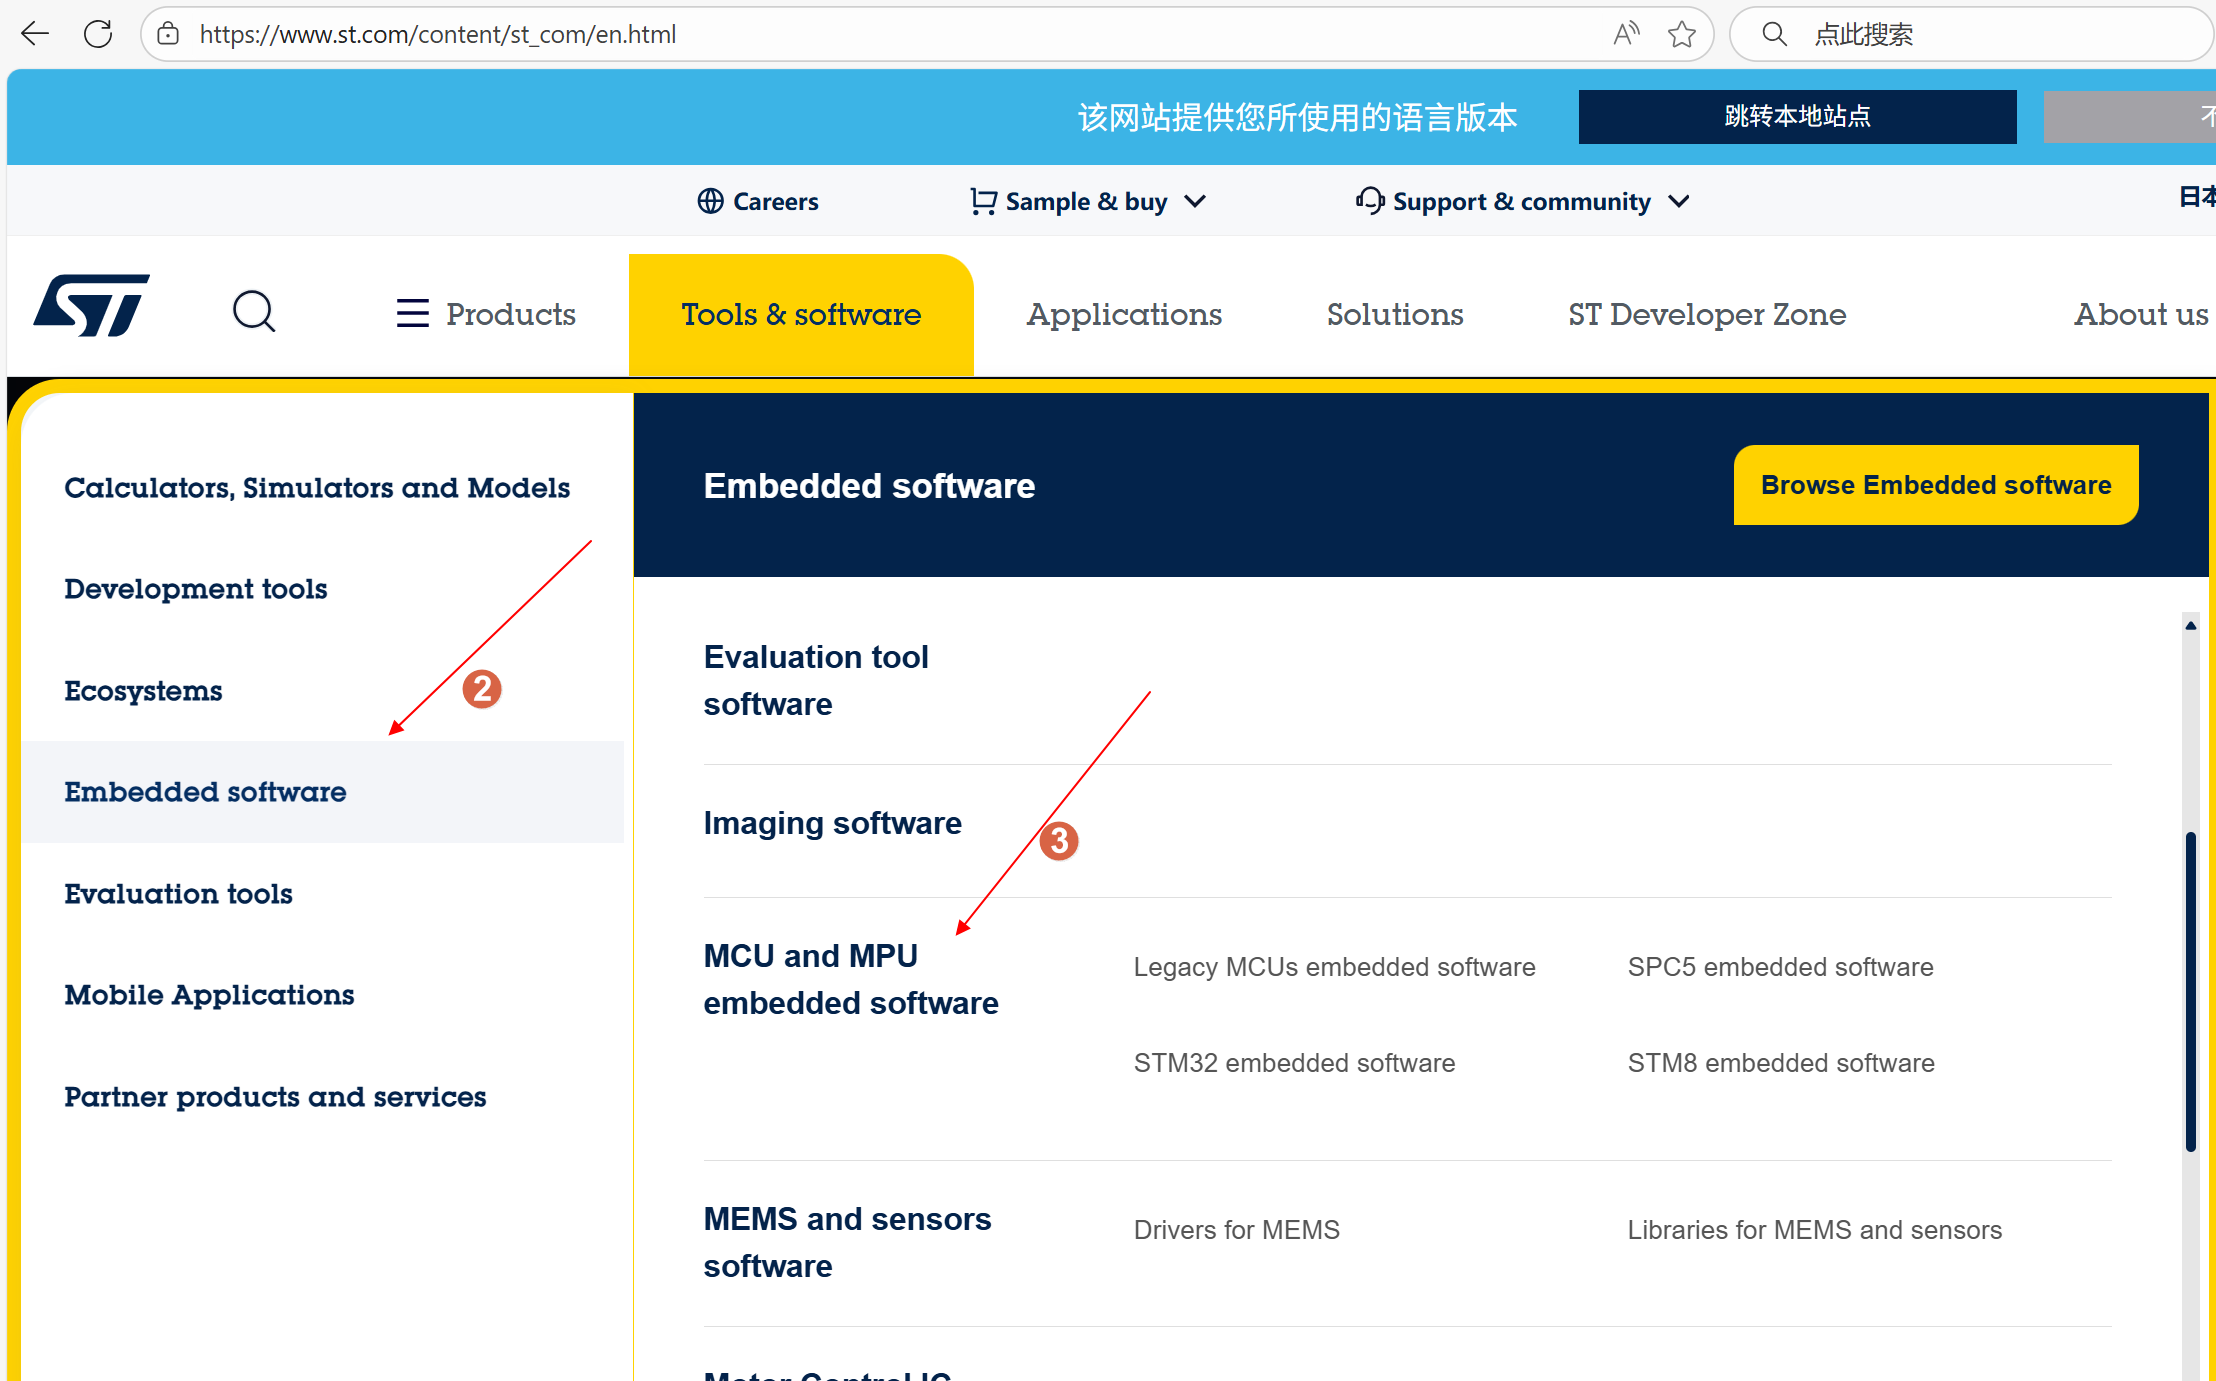Open MEMS and sensors software link
Image resolution: width=2216 pixels, height=1381 pixels.
847,1242
